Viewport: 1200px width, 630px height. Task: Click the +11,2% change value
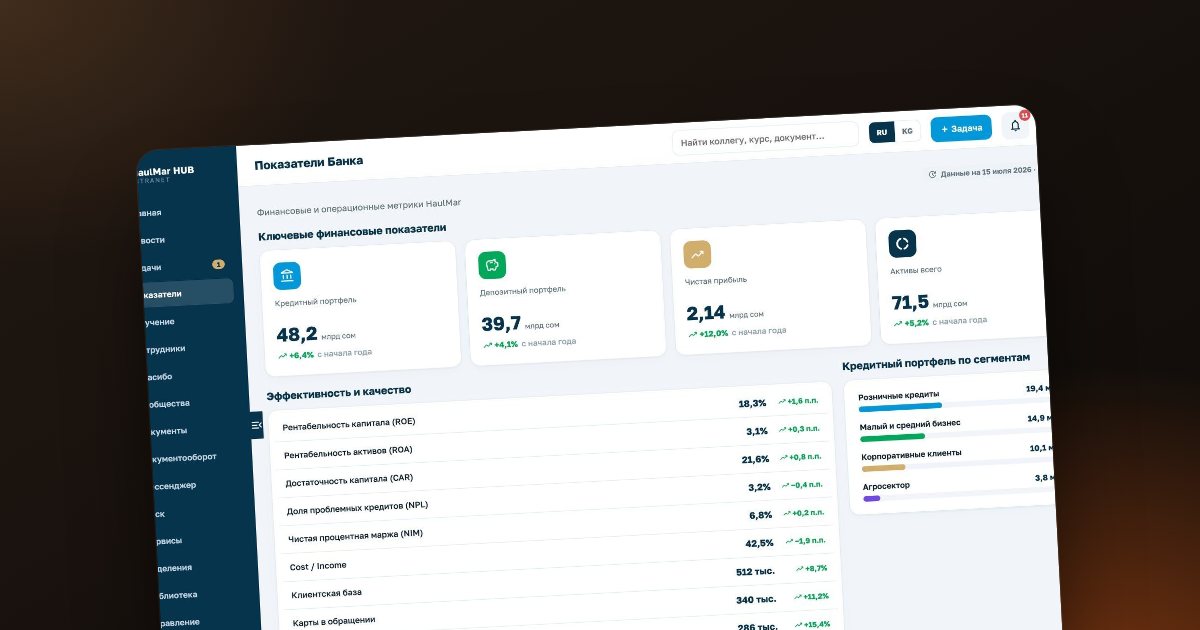coord(815,596)
